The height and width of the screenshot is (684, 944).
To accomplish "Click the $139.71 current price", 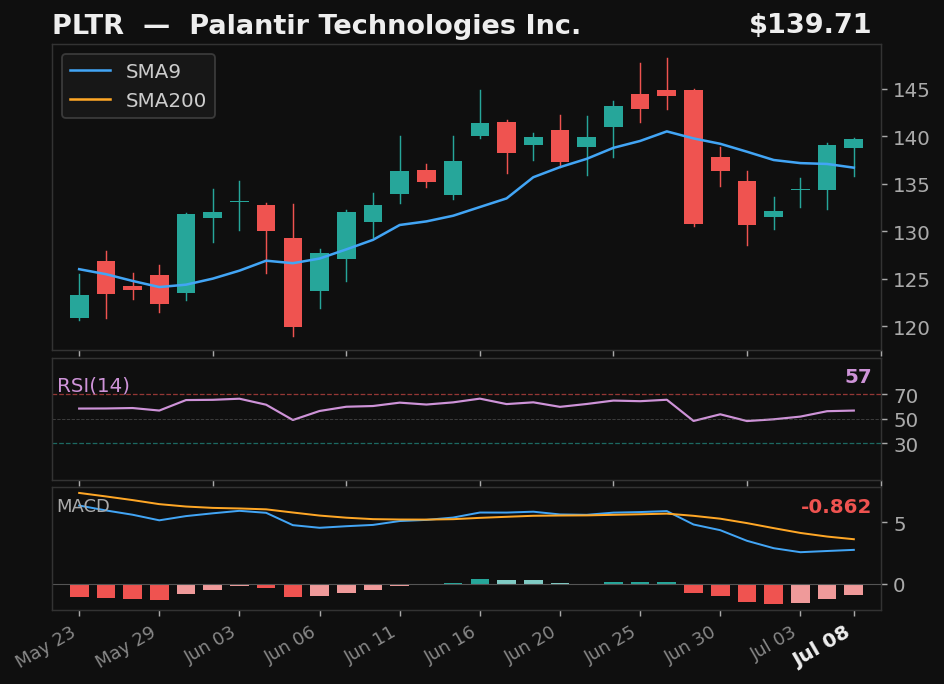I will [810, 25].
